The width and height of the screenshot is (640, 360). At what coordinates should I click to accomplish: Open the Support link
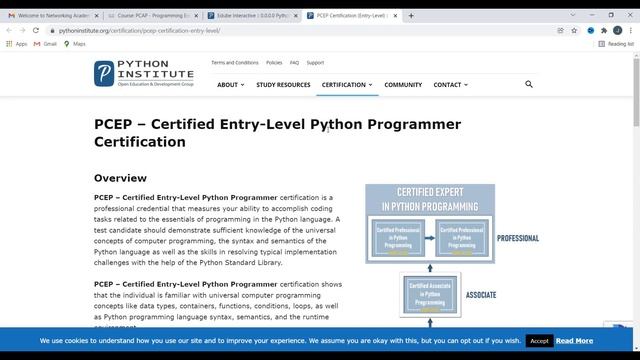pos(315,63)
